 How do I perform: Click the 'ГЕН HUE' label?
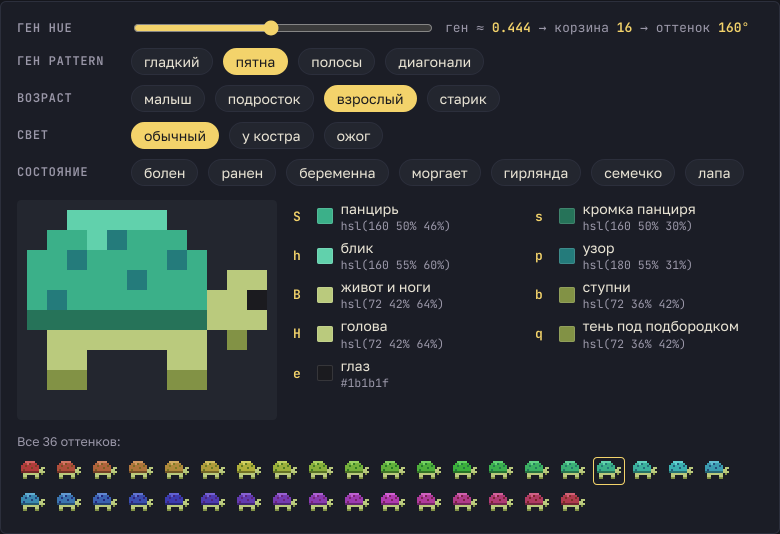pyautogui.click(x=45, y=28)
